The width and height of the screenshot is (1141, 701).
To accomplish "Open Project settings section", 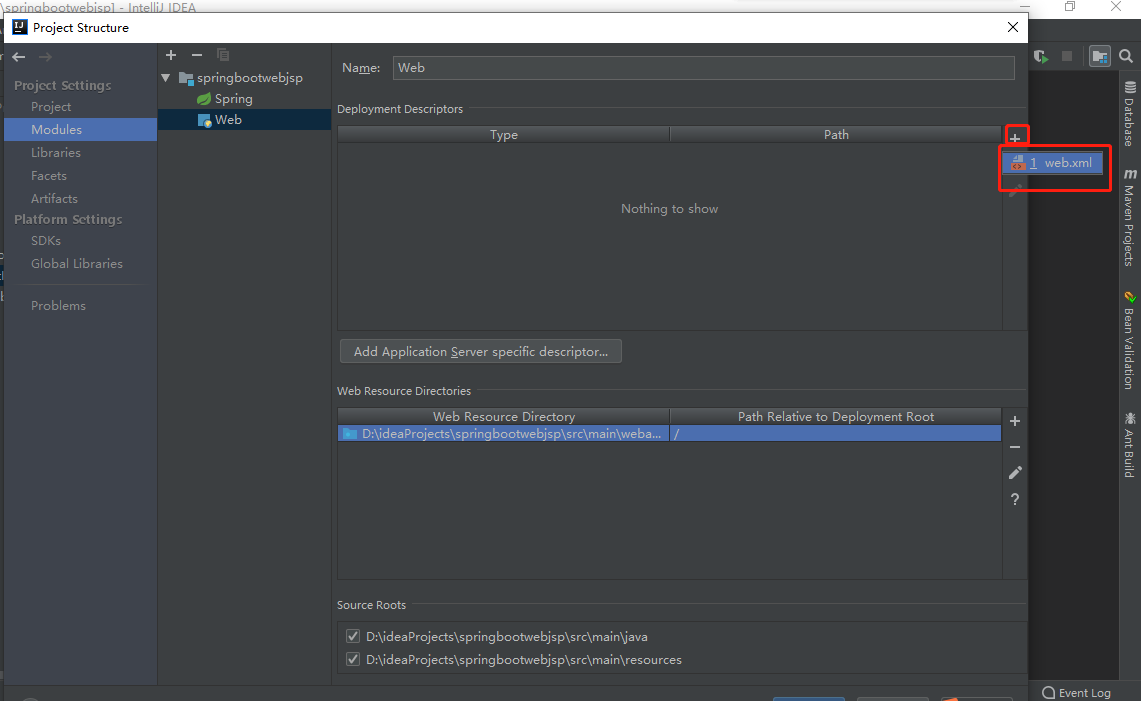I will point(51,106).
